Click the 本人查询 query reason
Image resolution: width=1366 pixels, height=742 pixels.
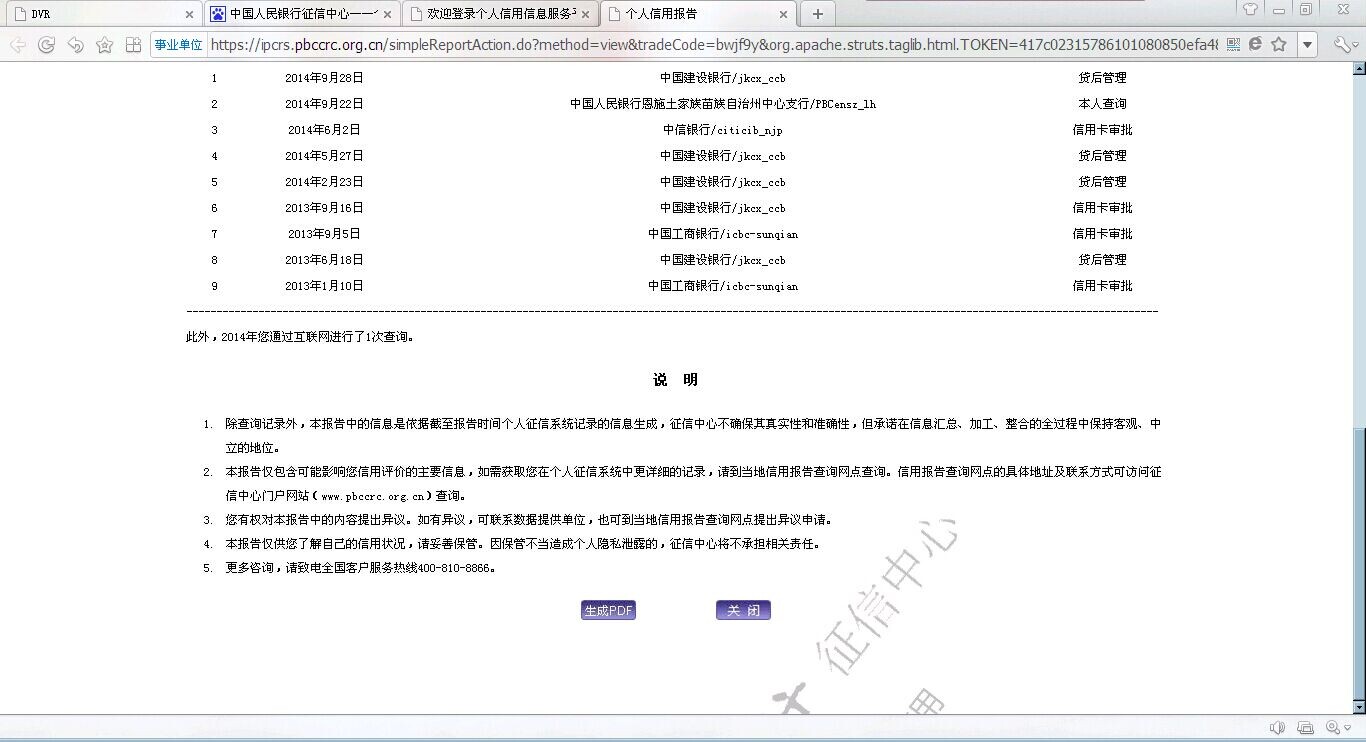[x=1102, y=104]
